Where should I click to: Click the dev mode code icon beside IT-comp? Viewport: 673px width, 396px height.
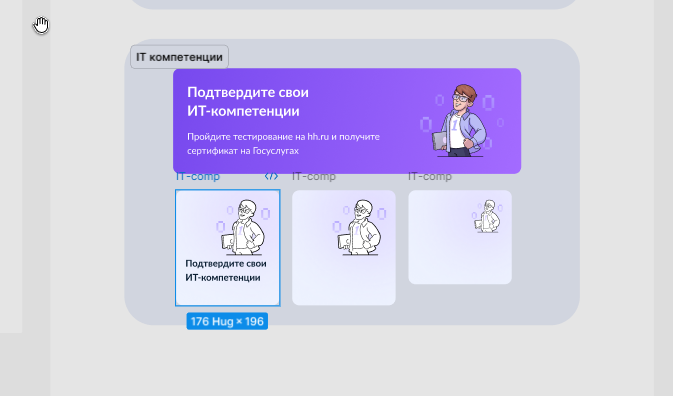tap(271, 176)
